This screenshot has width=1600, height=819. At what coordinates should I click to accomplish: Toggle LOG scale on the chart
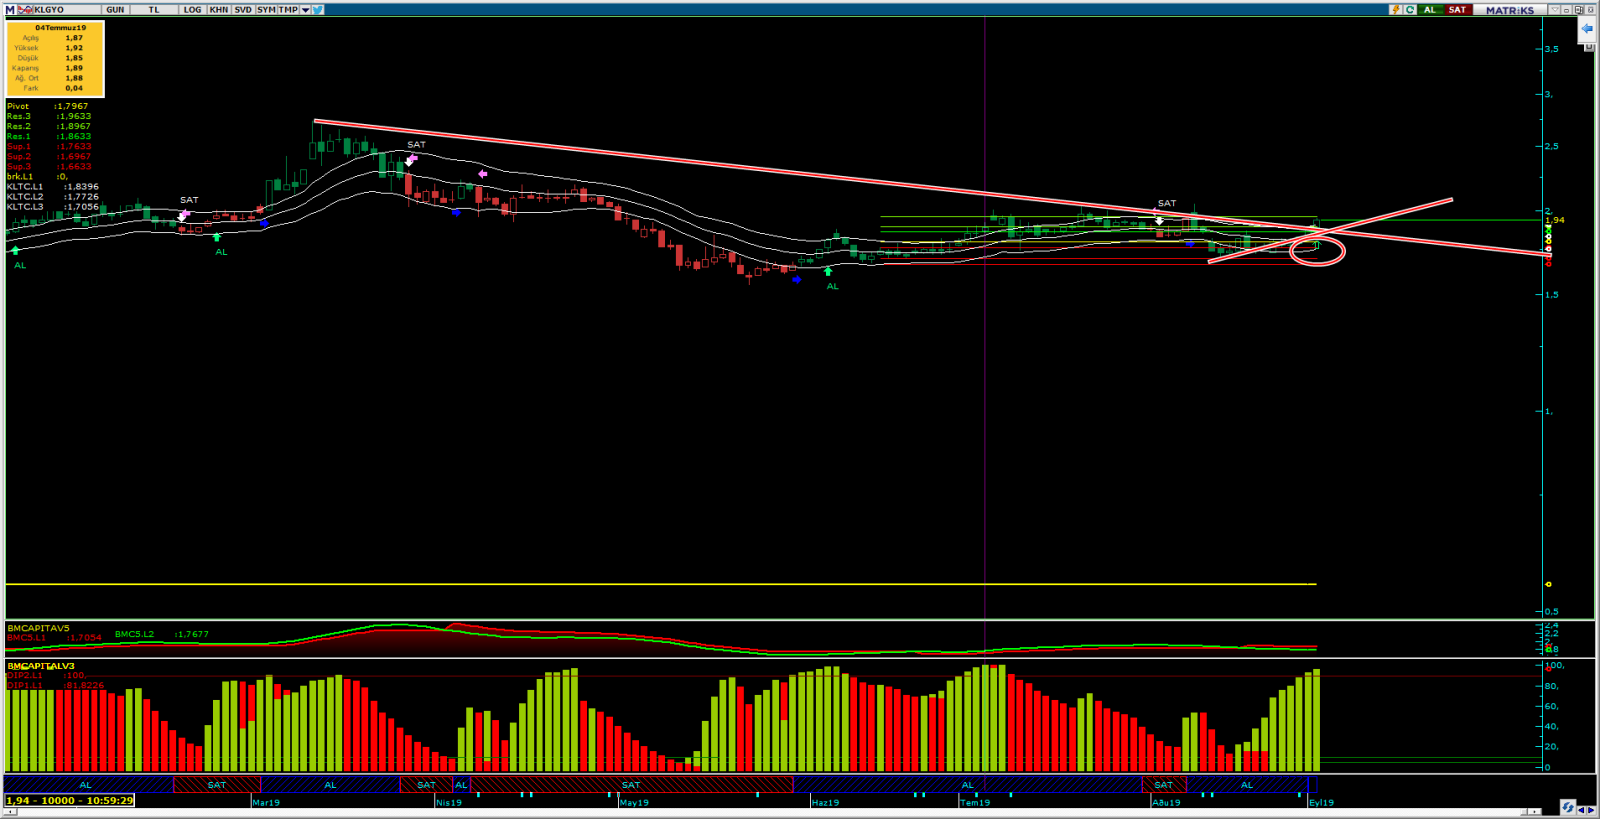(x=192, y=9)
